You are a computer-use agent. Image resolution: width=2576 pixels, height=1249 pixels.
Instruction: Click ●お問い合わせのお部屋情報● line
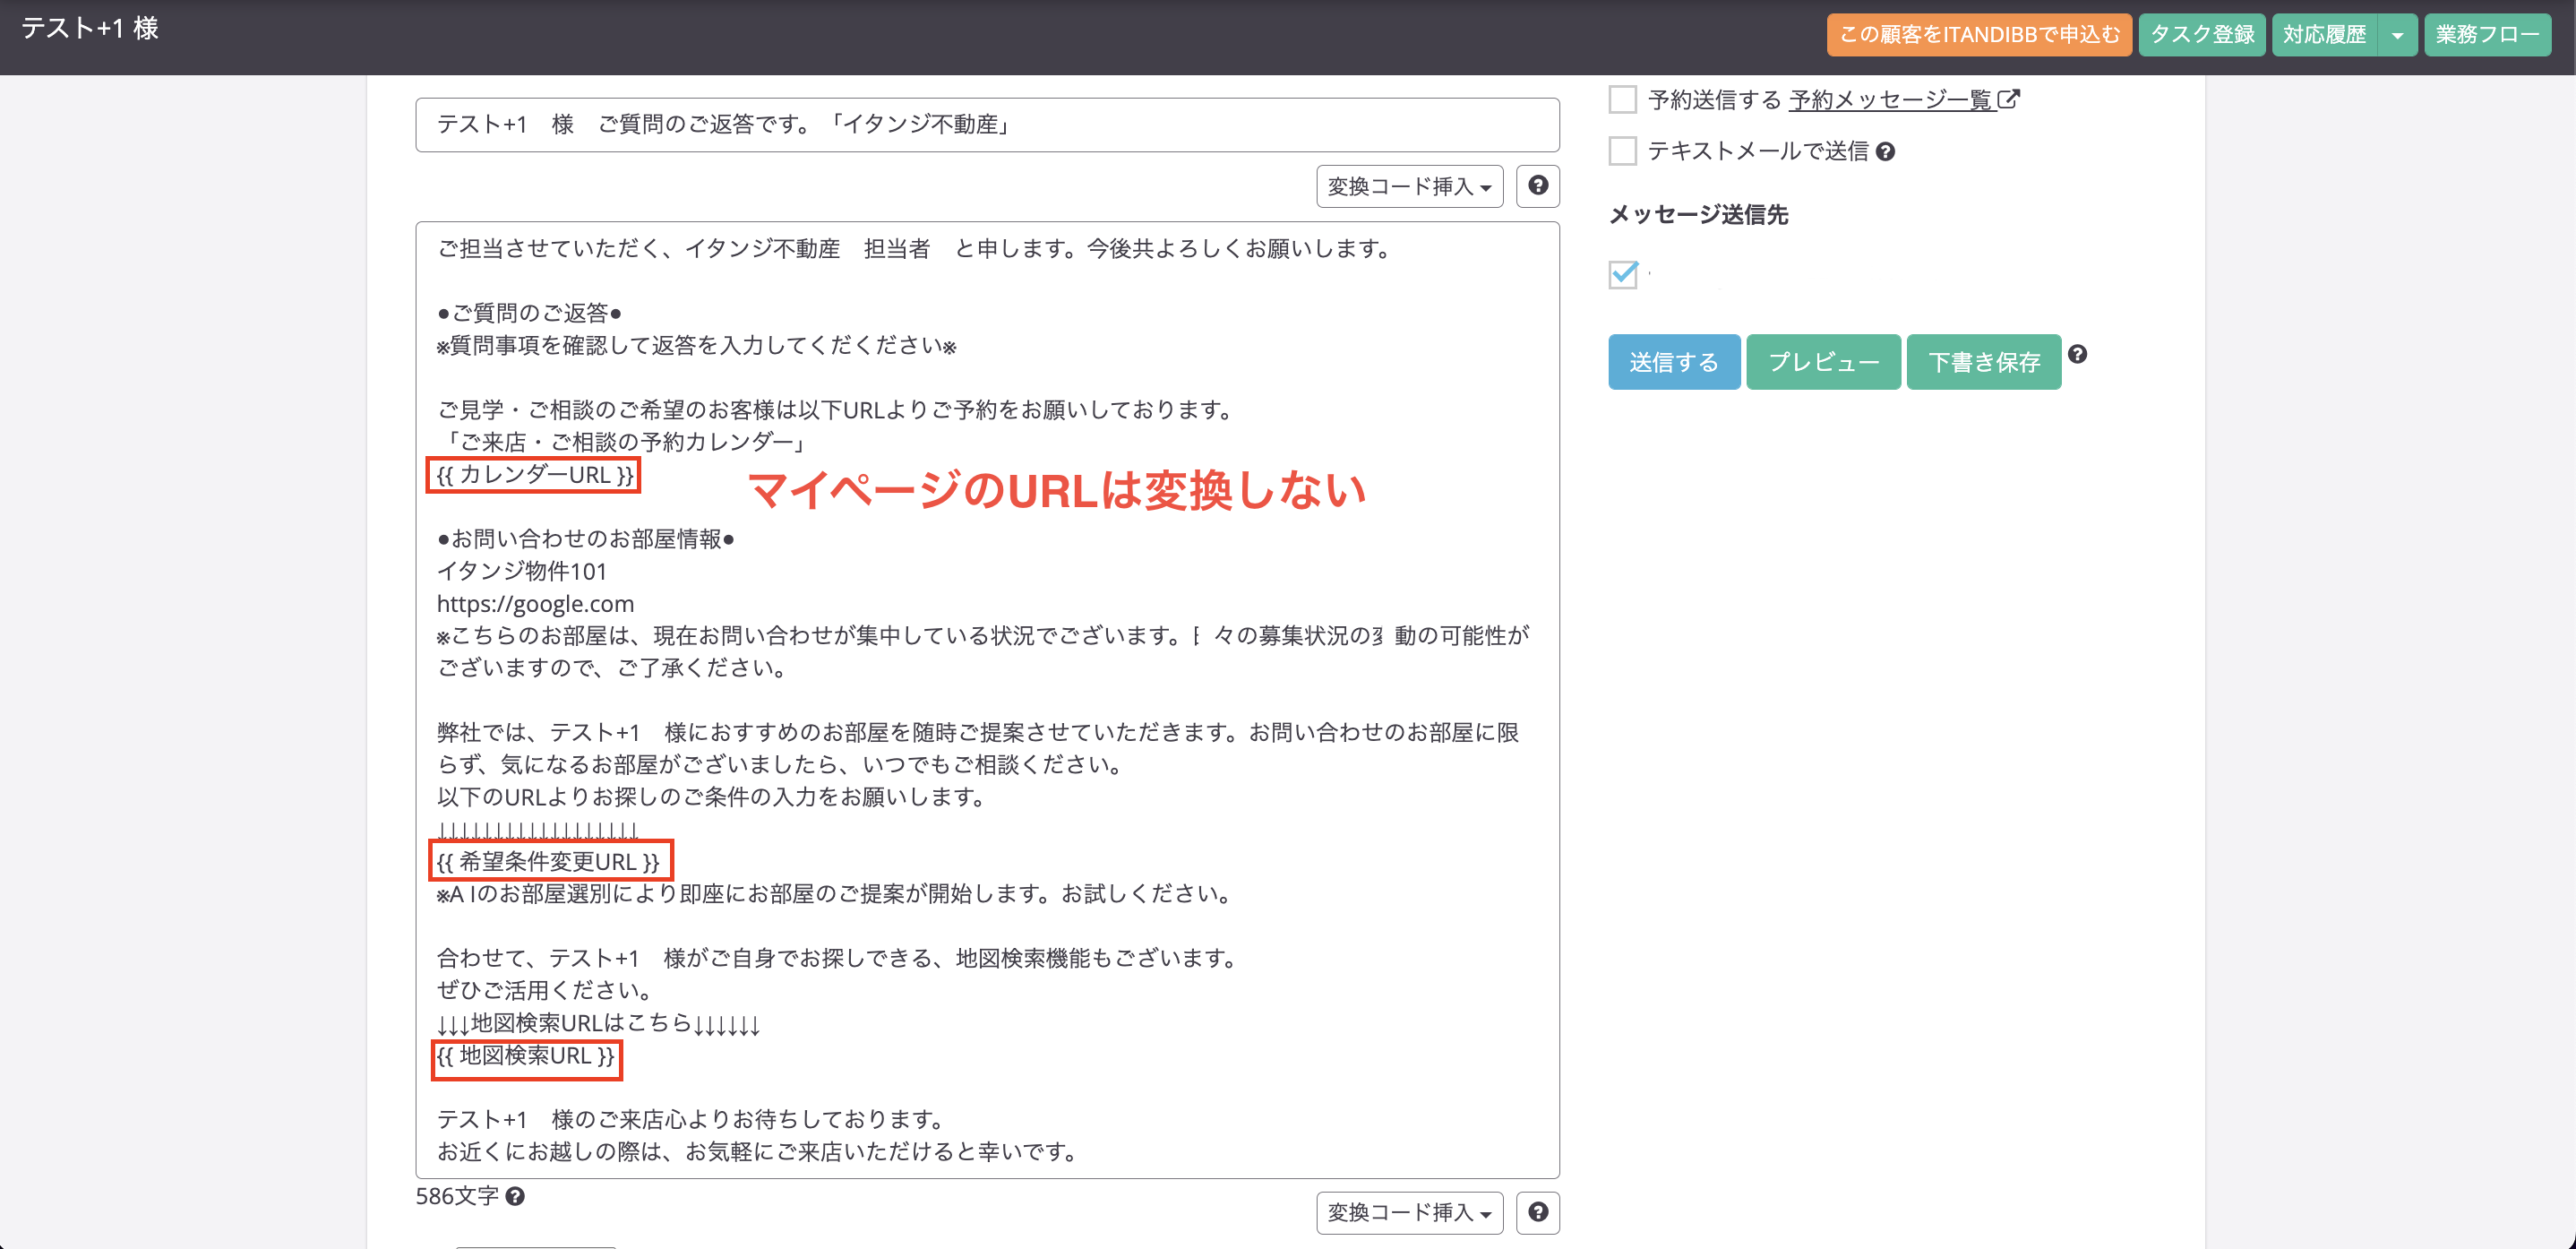[586, 539]
